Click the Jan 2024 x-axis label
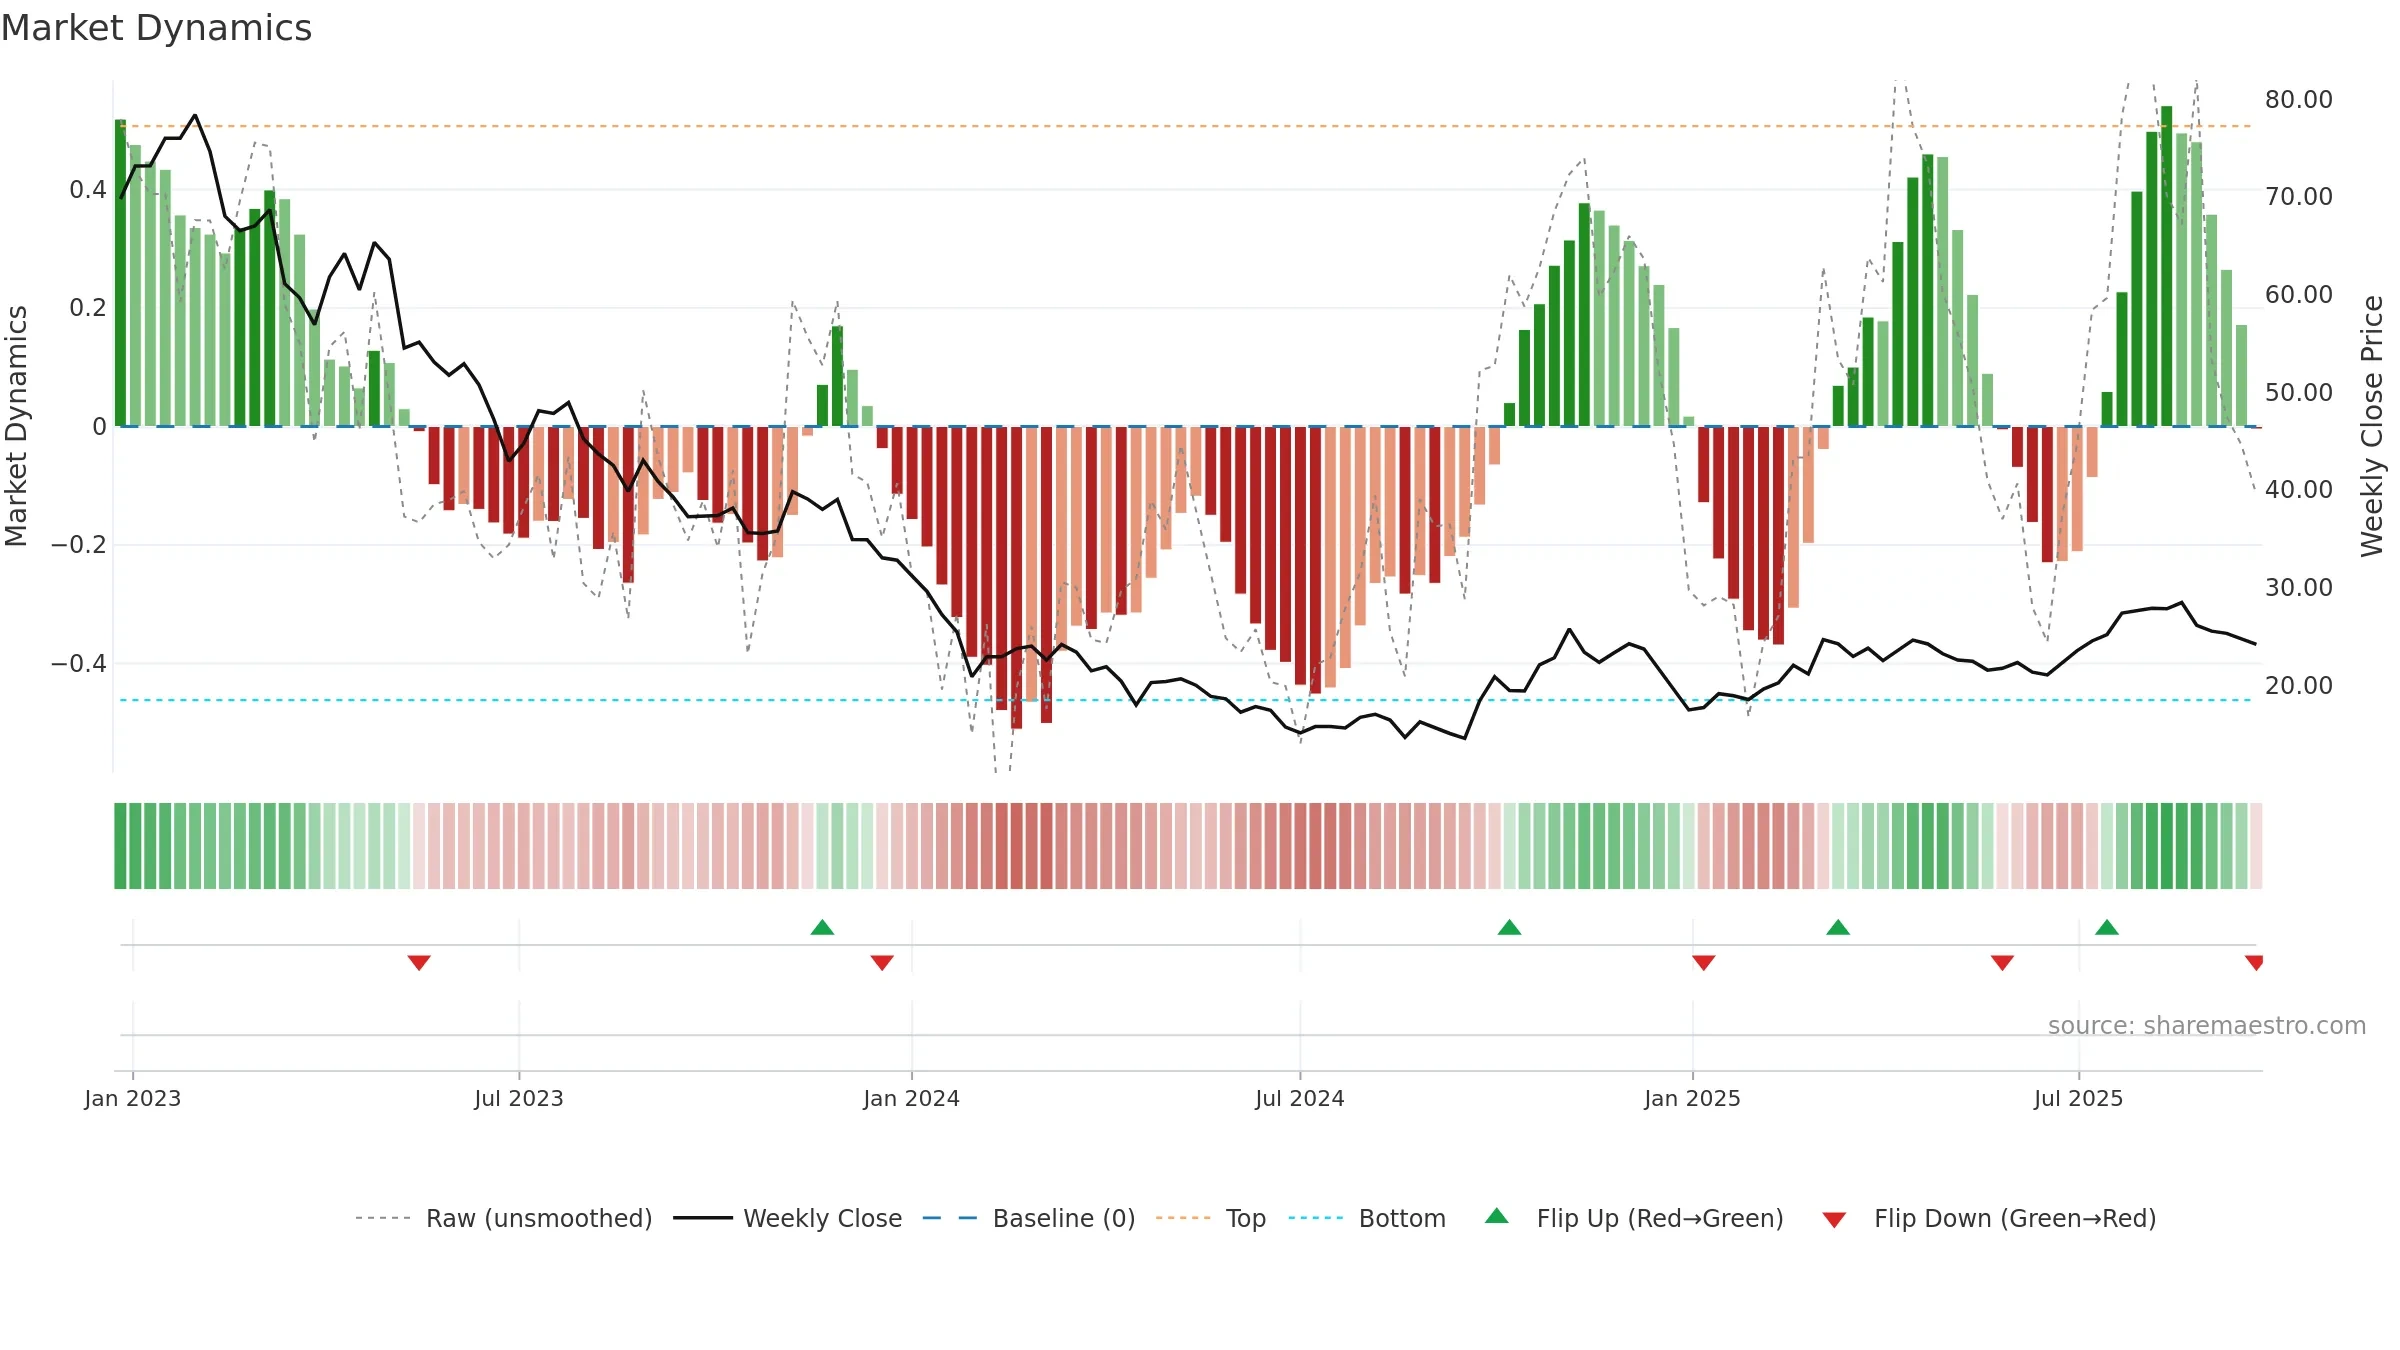 click(x=912, y=1098)
